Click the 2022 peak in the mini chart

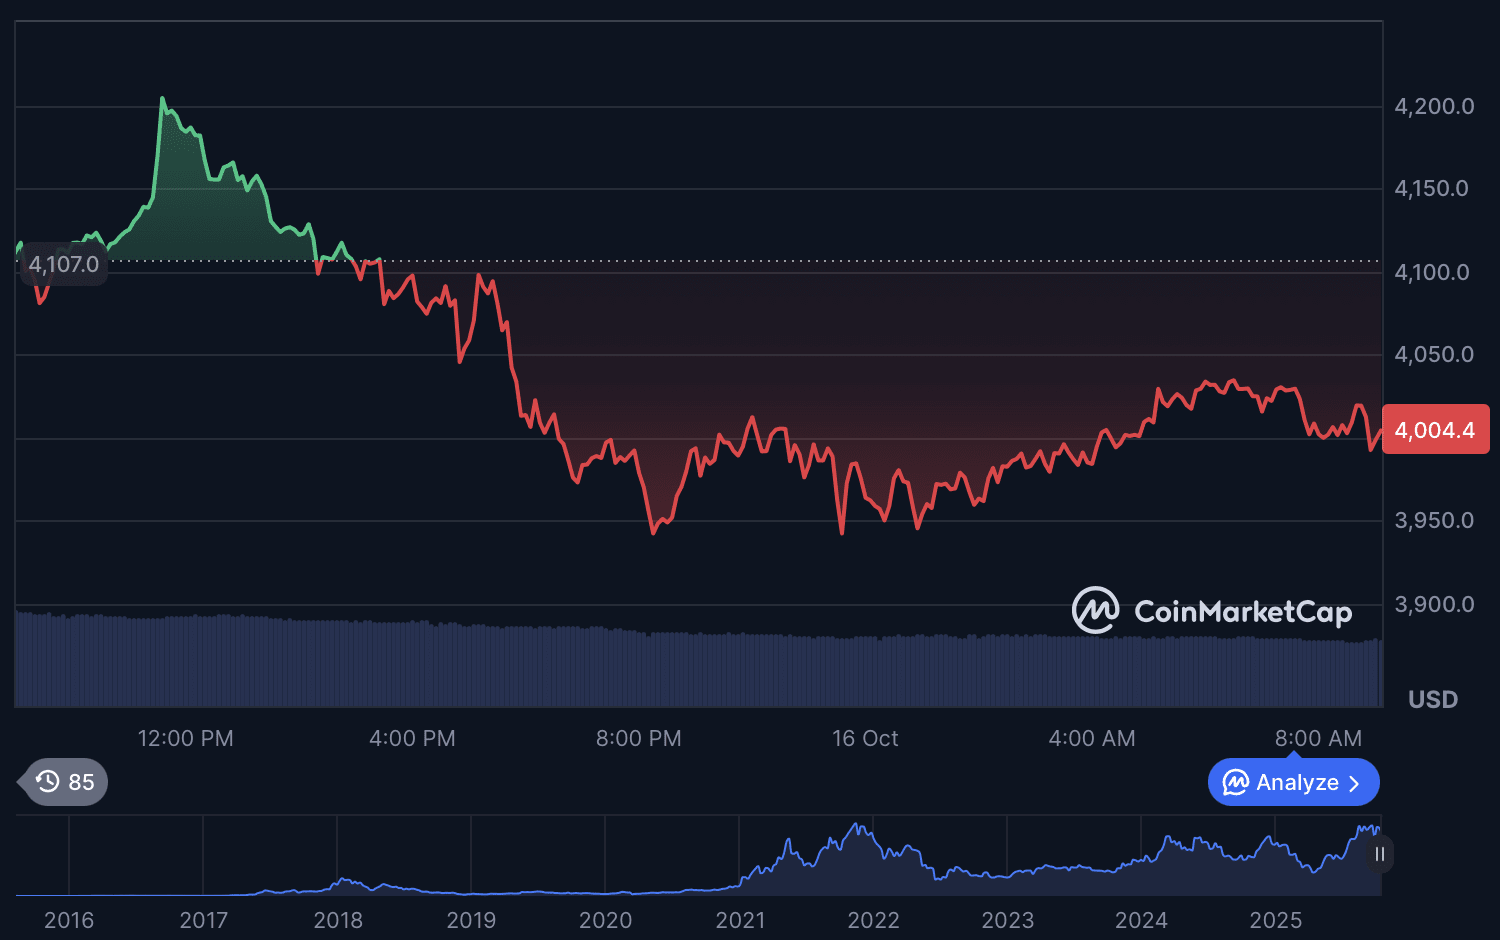pos(856,826)
